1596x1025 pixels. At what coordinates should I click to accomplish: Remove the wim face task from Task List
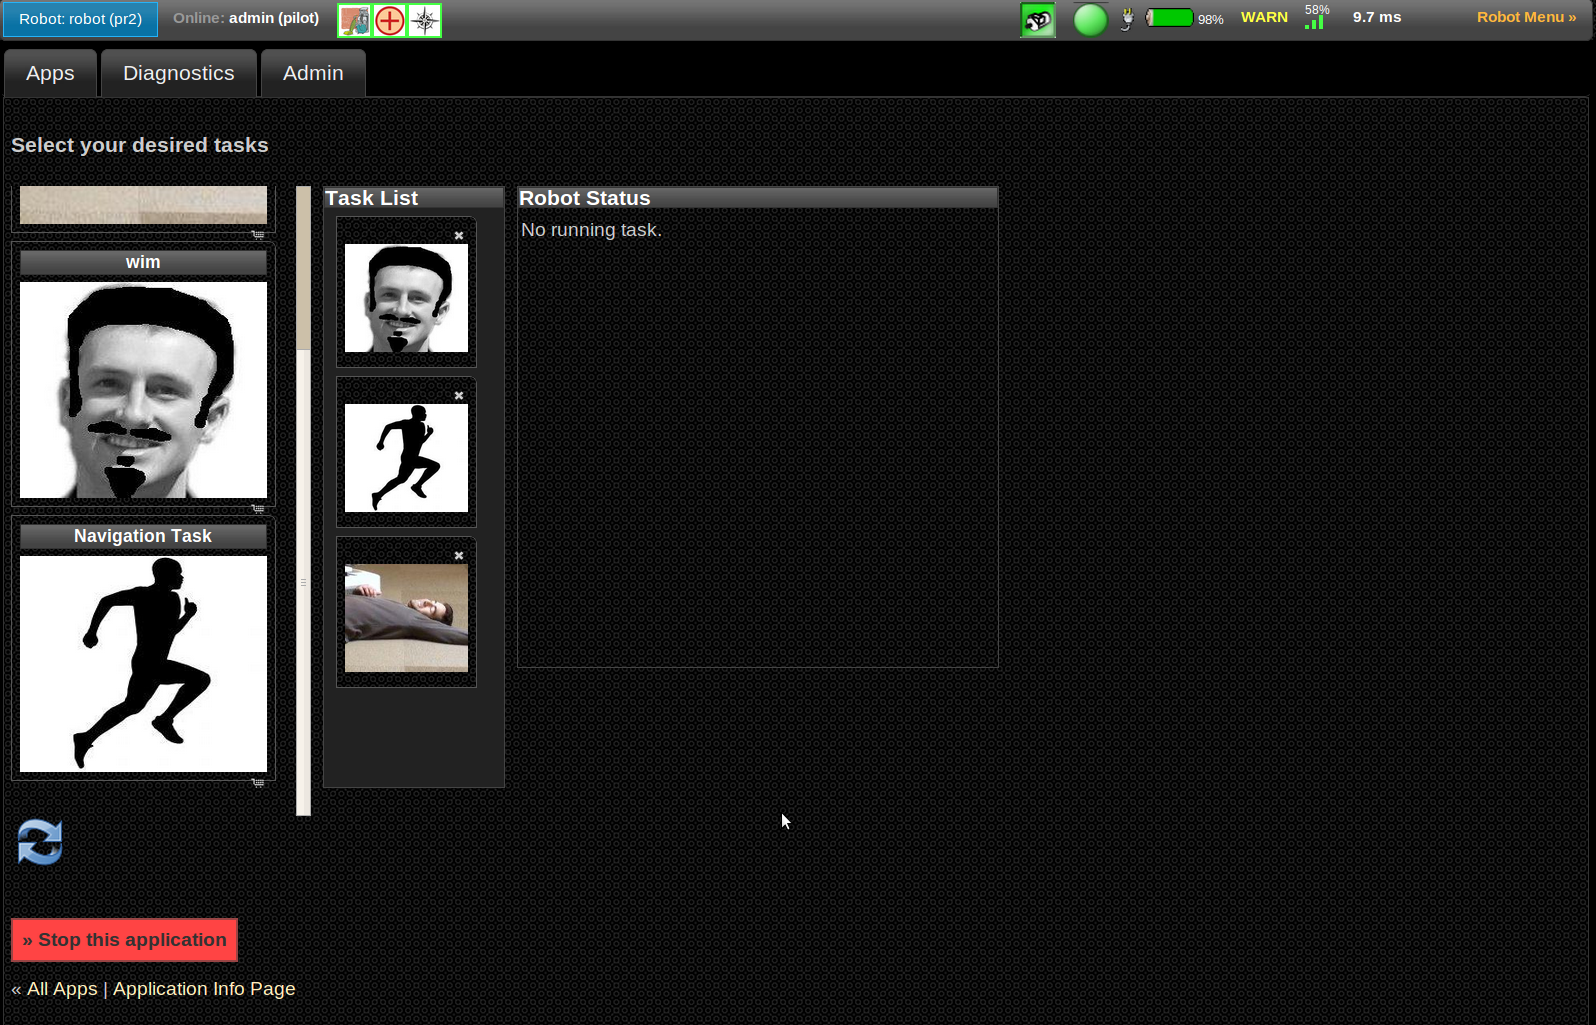point(459,236)
